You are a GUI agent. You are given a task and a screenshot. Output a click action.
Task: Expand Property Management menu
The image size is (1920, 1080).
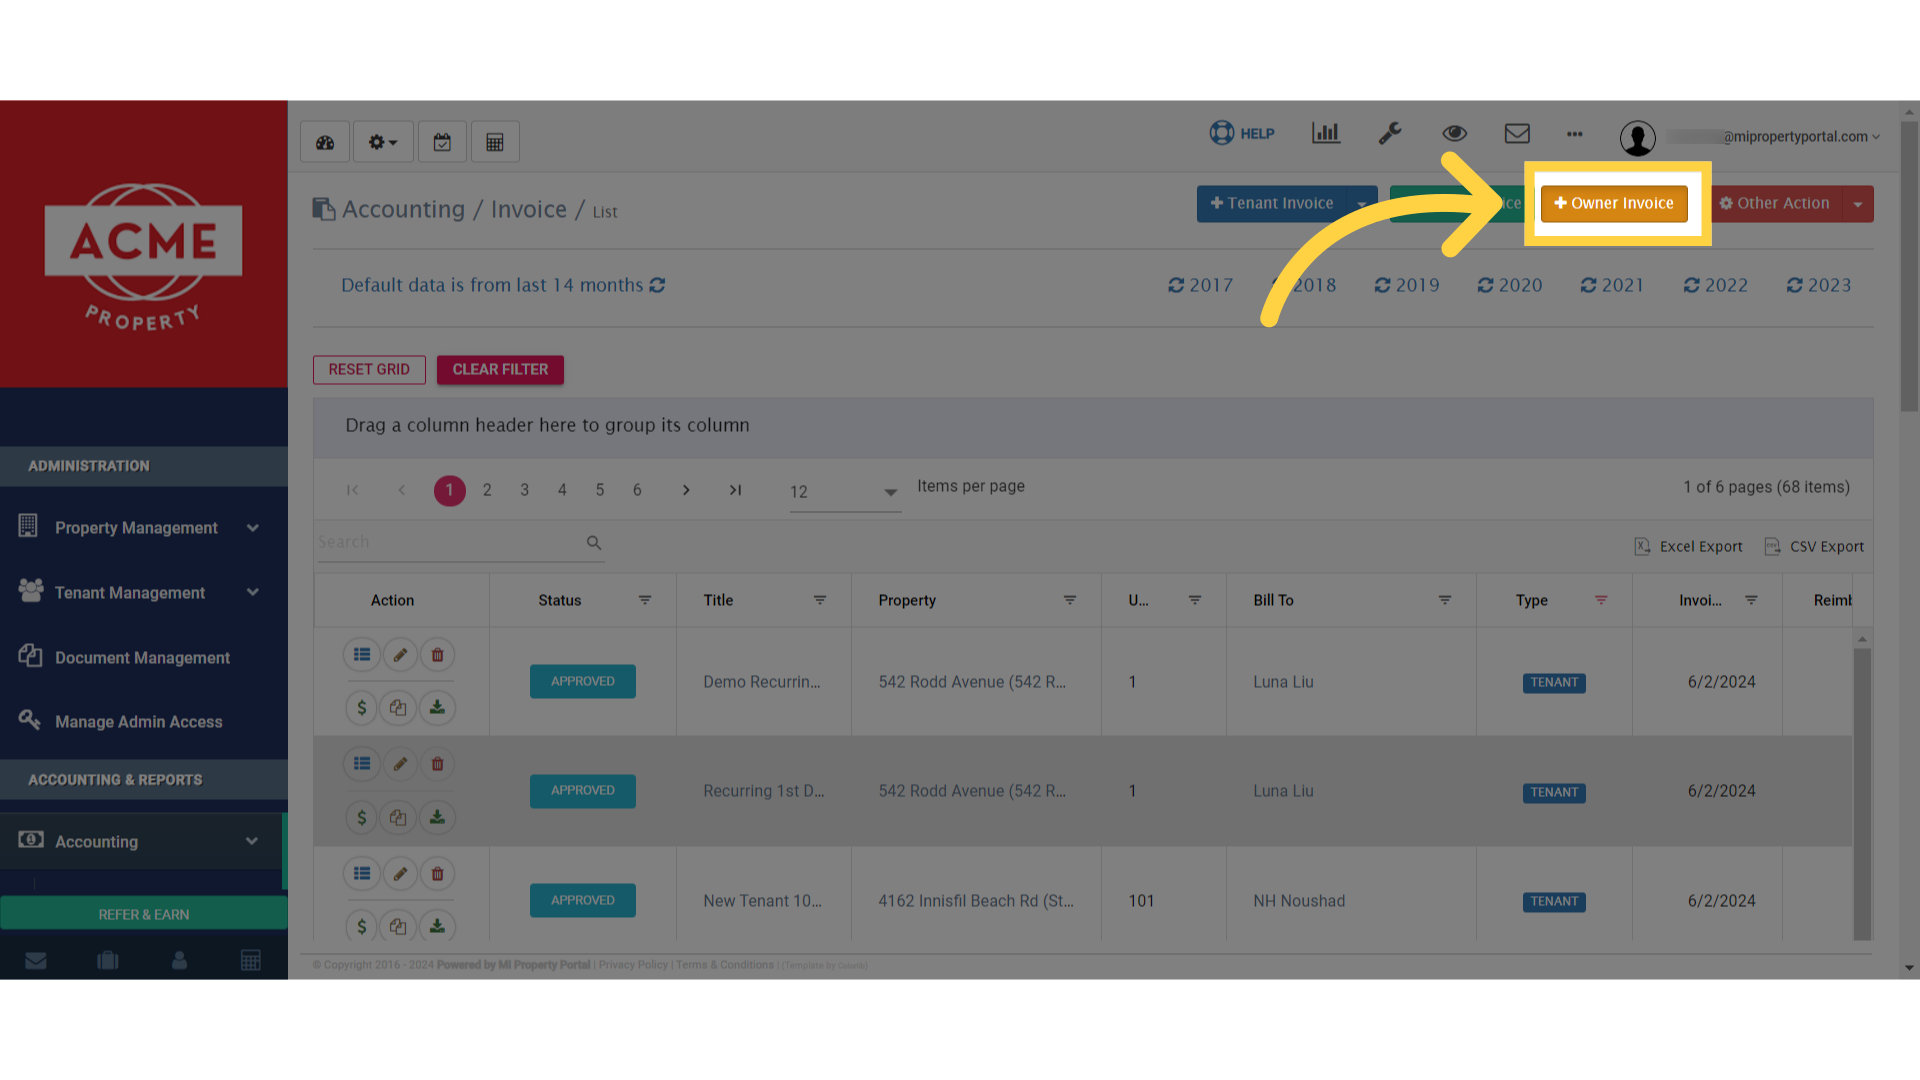(x=142, y=527)
